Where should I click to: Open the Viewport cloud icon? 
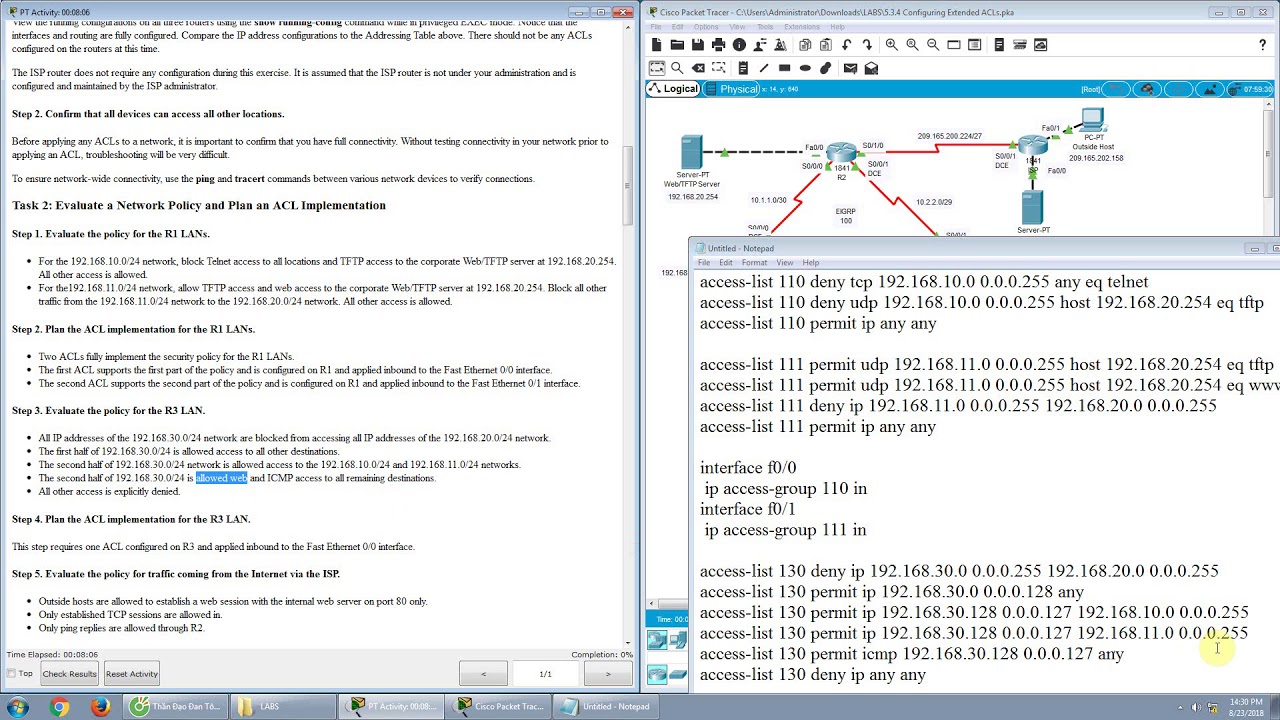click(x=1040, y=45)
